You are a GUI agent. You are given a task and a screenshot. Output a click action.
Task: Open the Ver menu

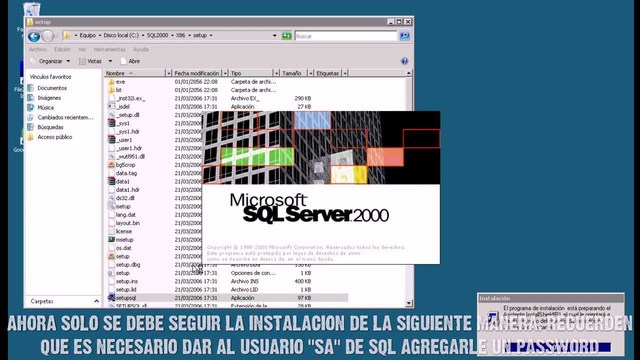[x=82, y=49]
